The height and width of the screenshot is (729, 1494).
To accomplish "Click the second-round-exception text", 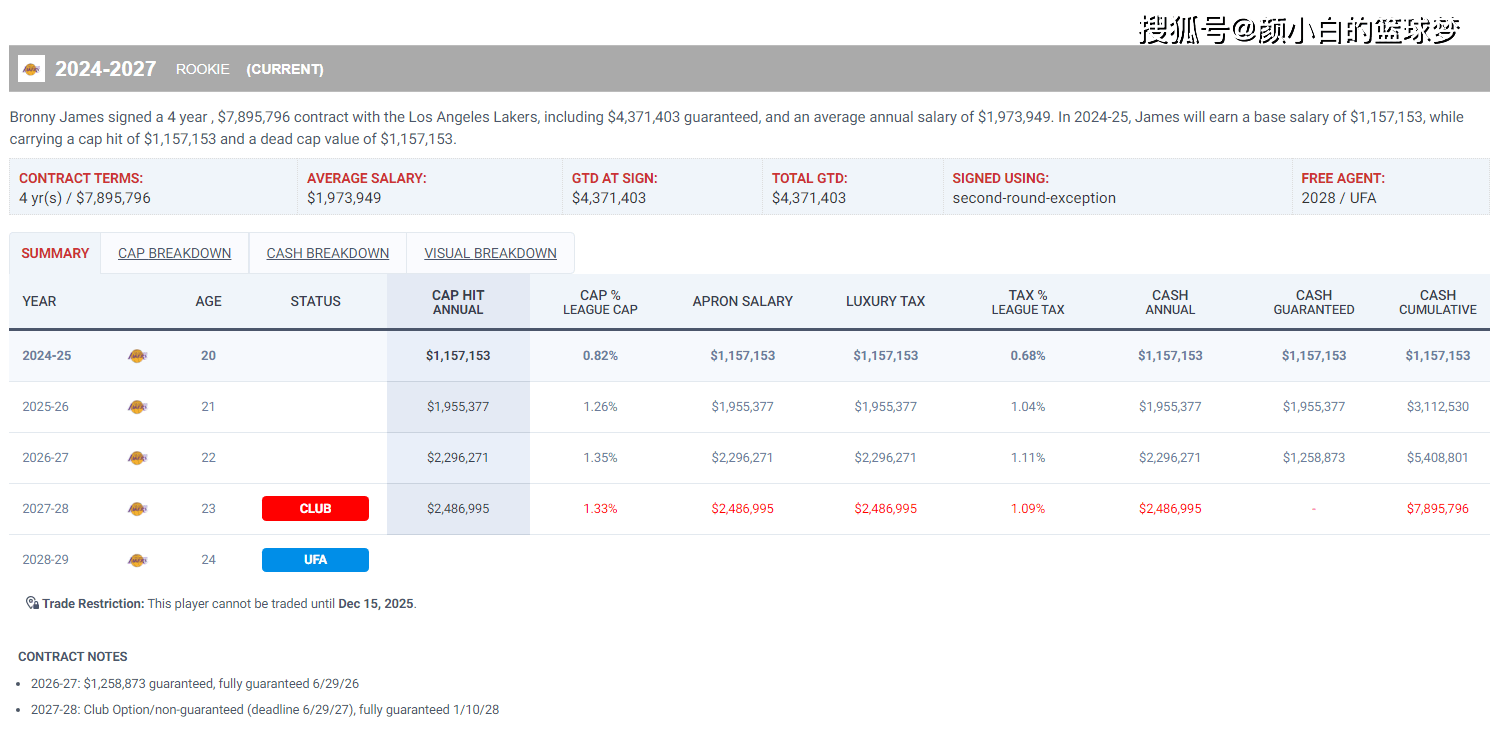I will (1034, 198).
